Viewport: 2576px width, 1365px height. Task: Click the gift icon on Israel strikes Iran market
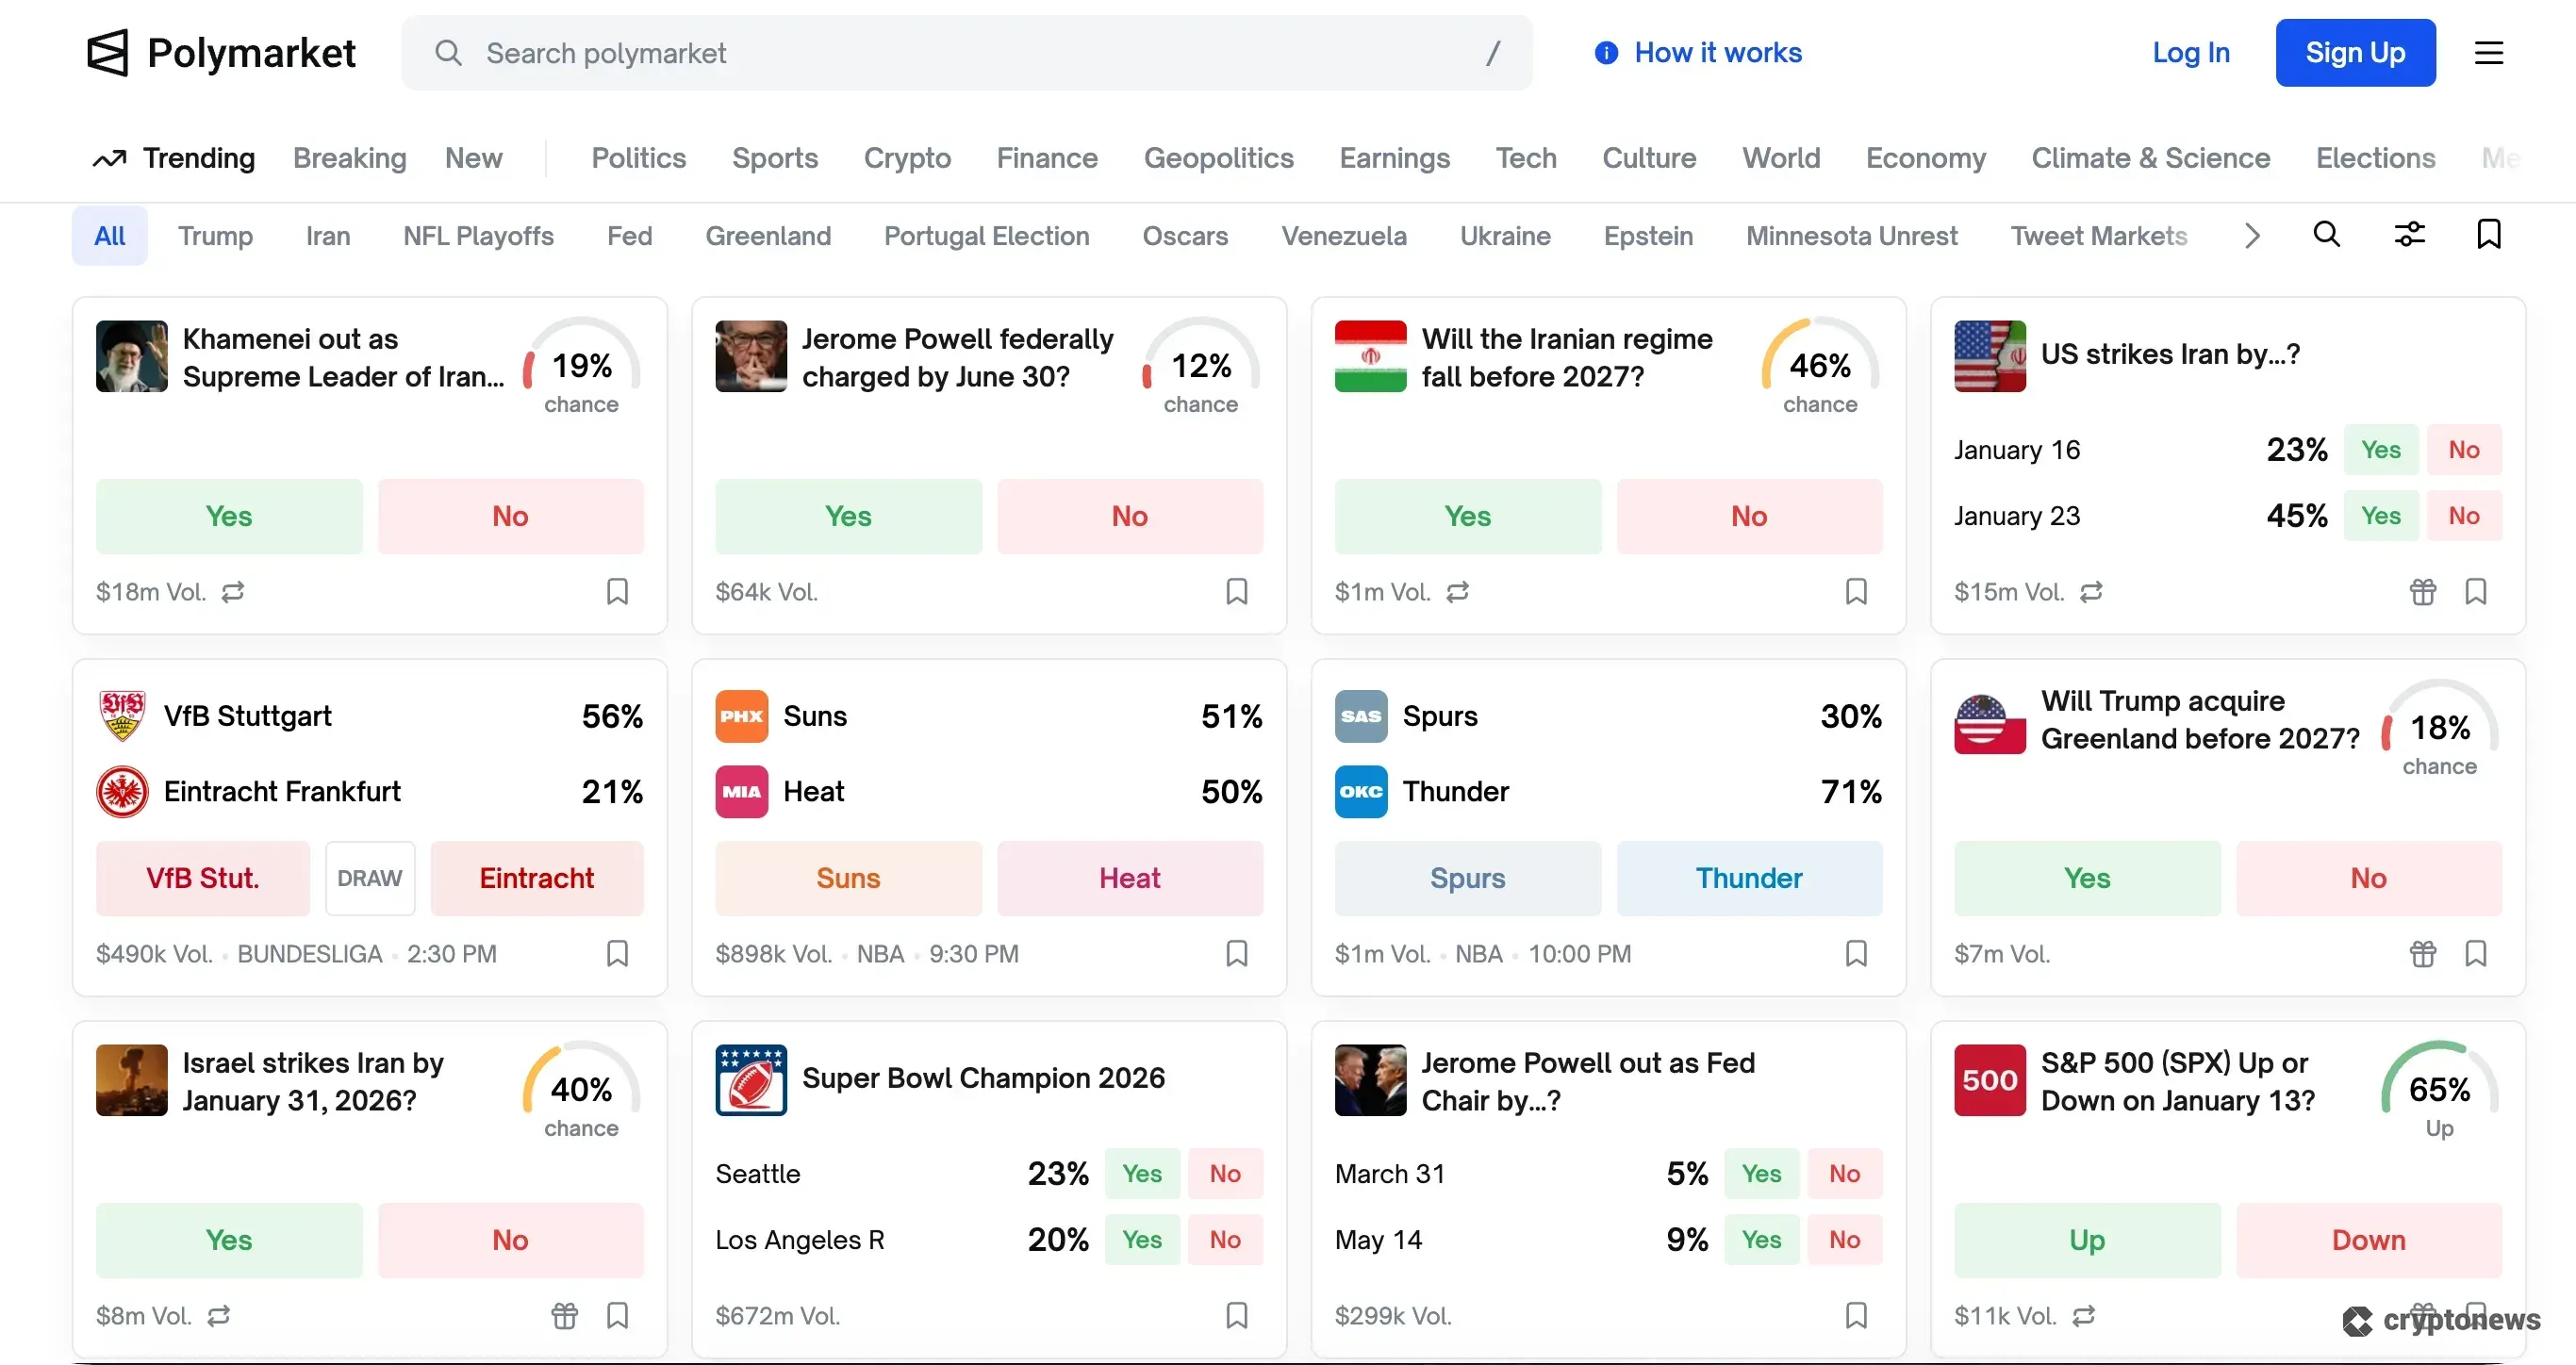click(565, 1315)
